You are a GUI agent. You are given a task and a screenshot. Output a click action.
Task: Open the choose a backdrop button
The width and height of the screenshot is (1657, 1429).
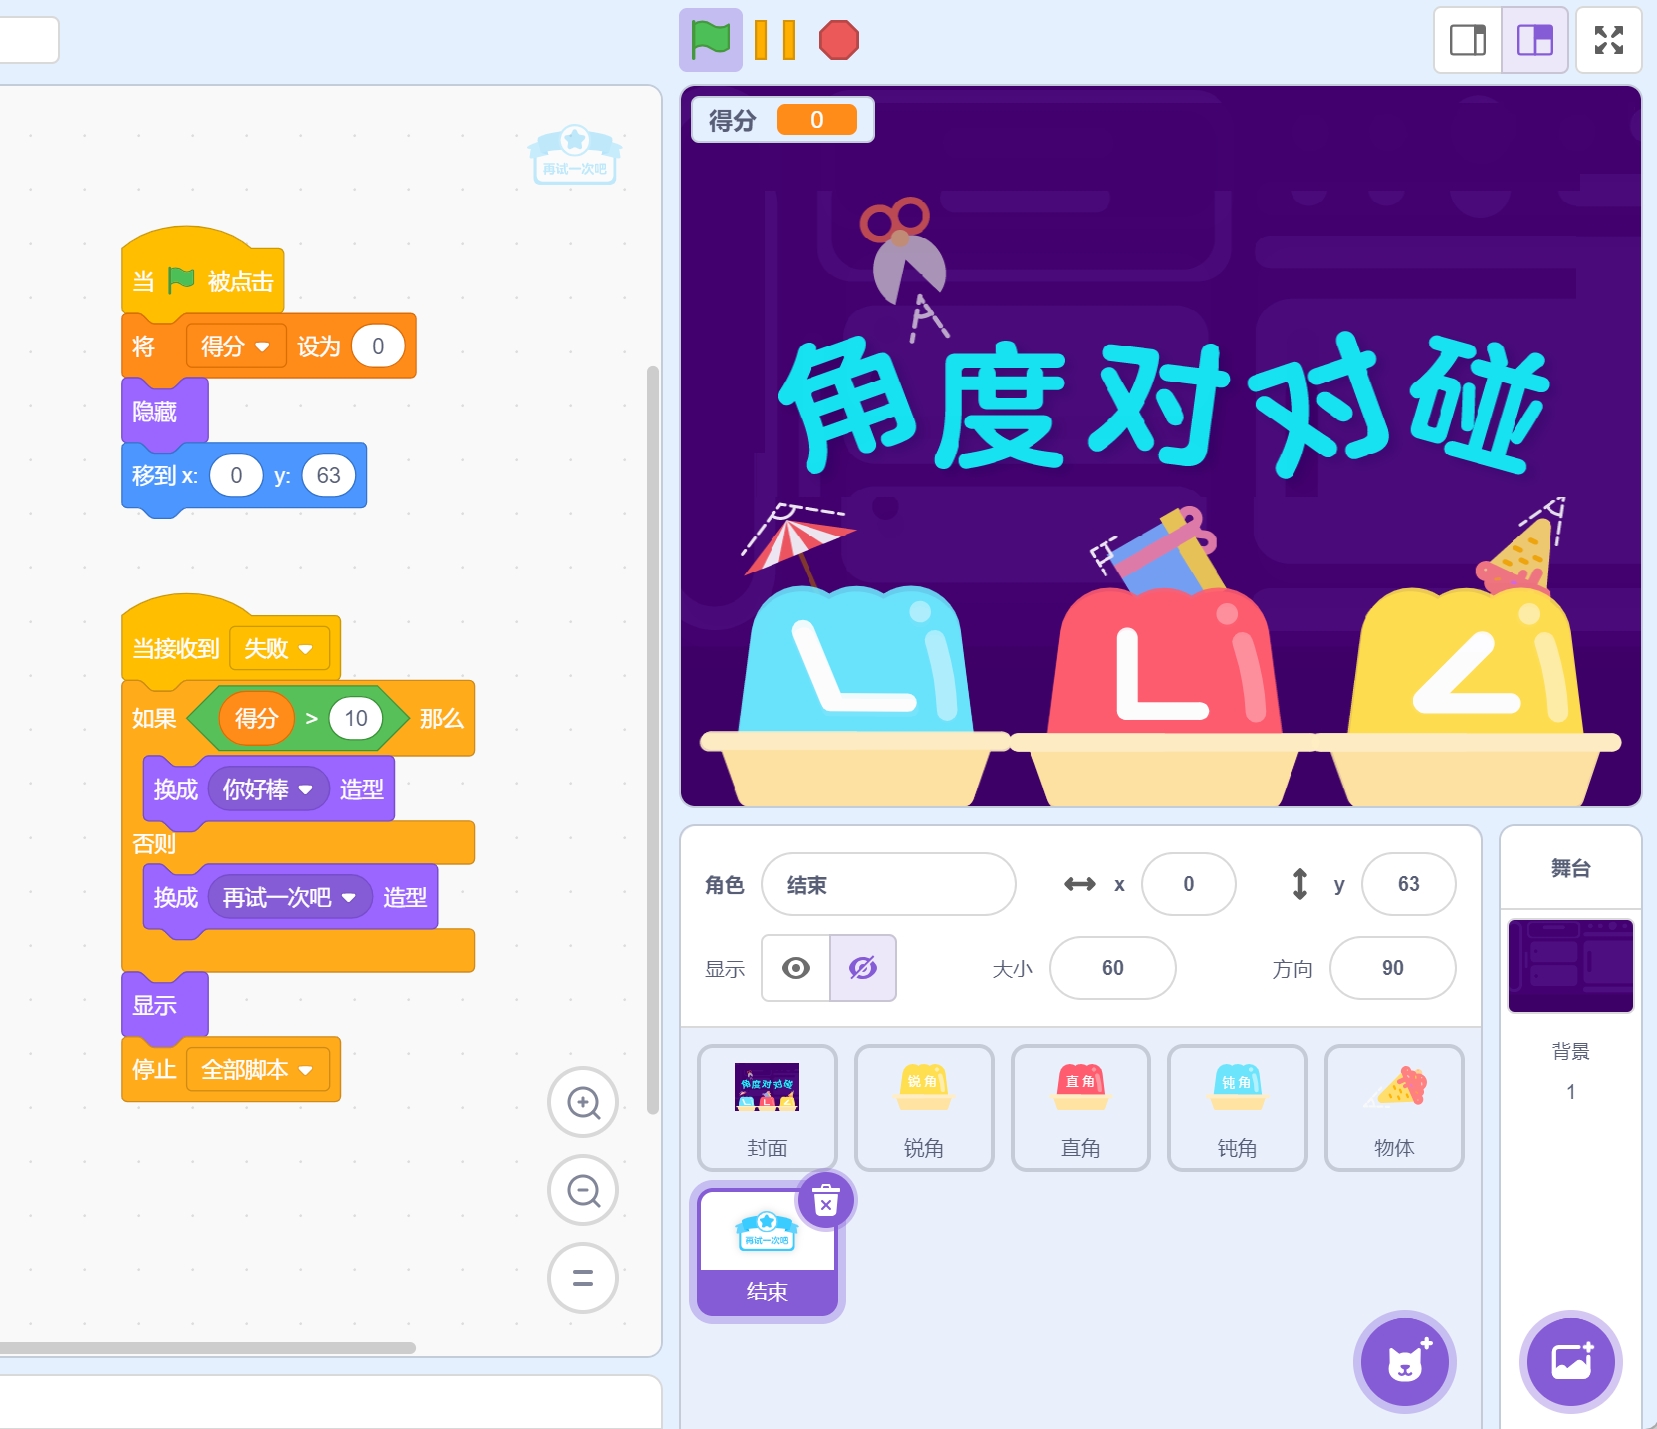click(1570, 1361)
